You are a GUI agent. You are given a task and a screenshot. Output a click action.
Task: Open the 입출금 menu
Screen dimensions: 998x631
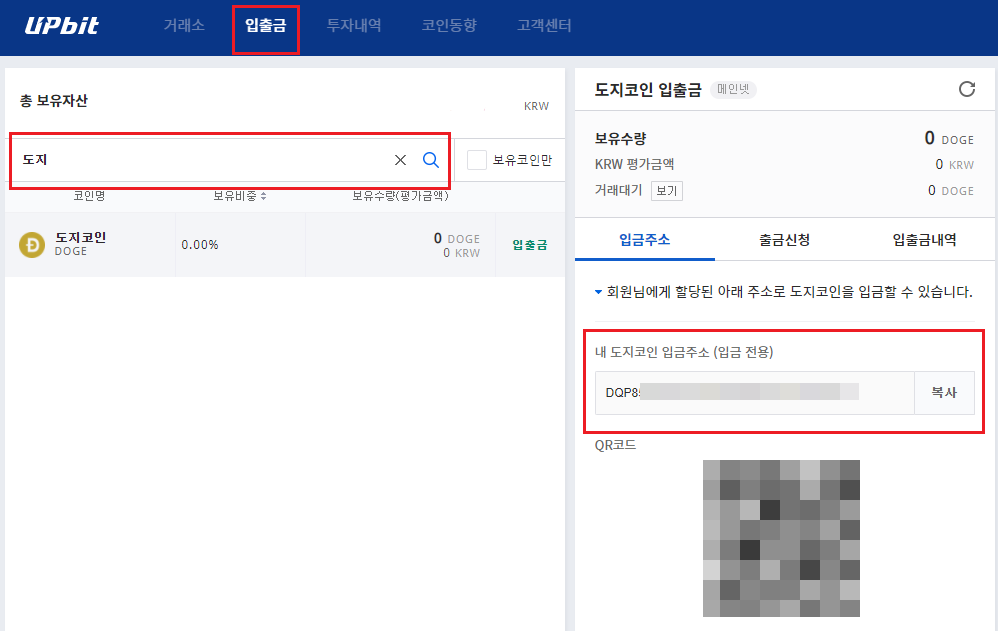[266, 25]
